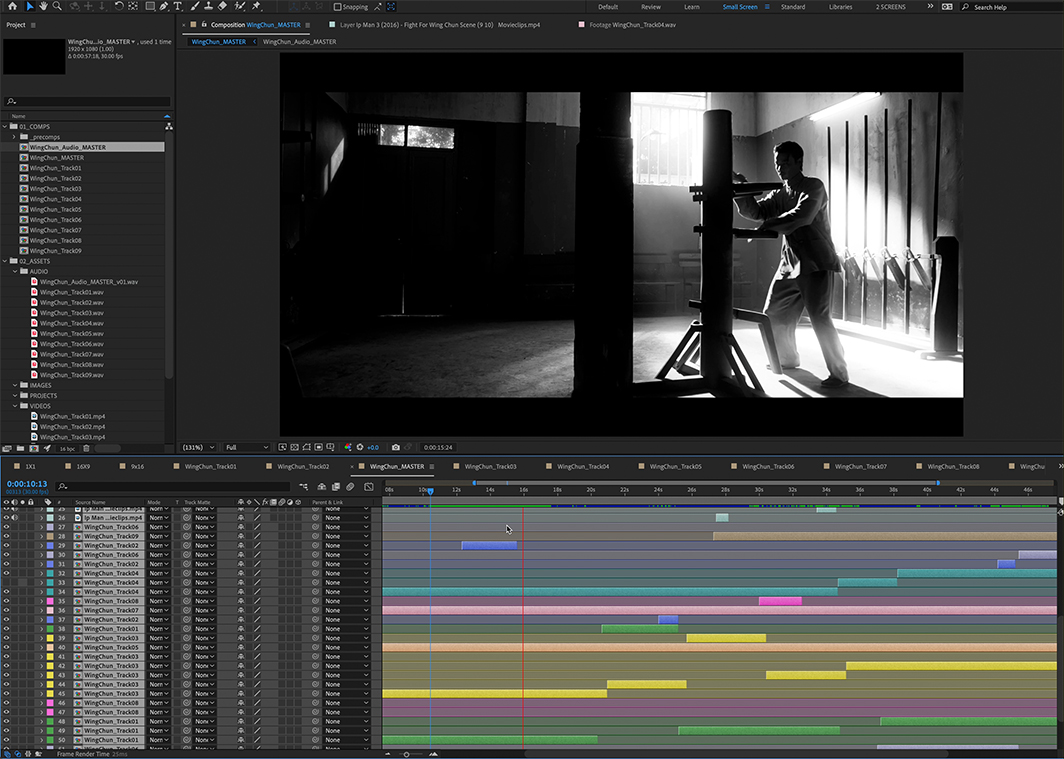Select the Selection arrow tool
Screen dimensions: 1064x759
pyautogui.click(x=30, y=6)
